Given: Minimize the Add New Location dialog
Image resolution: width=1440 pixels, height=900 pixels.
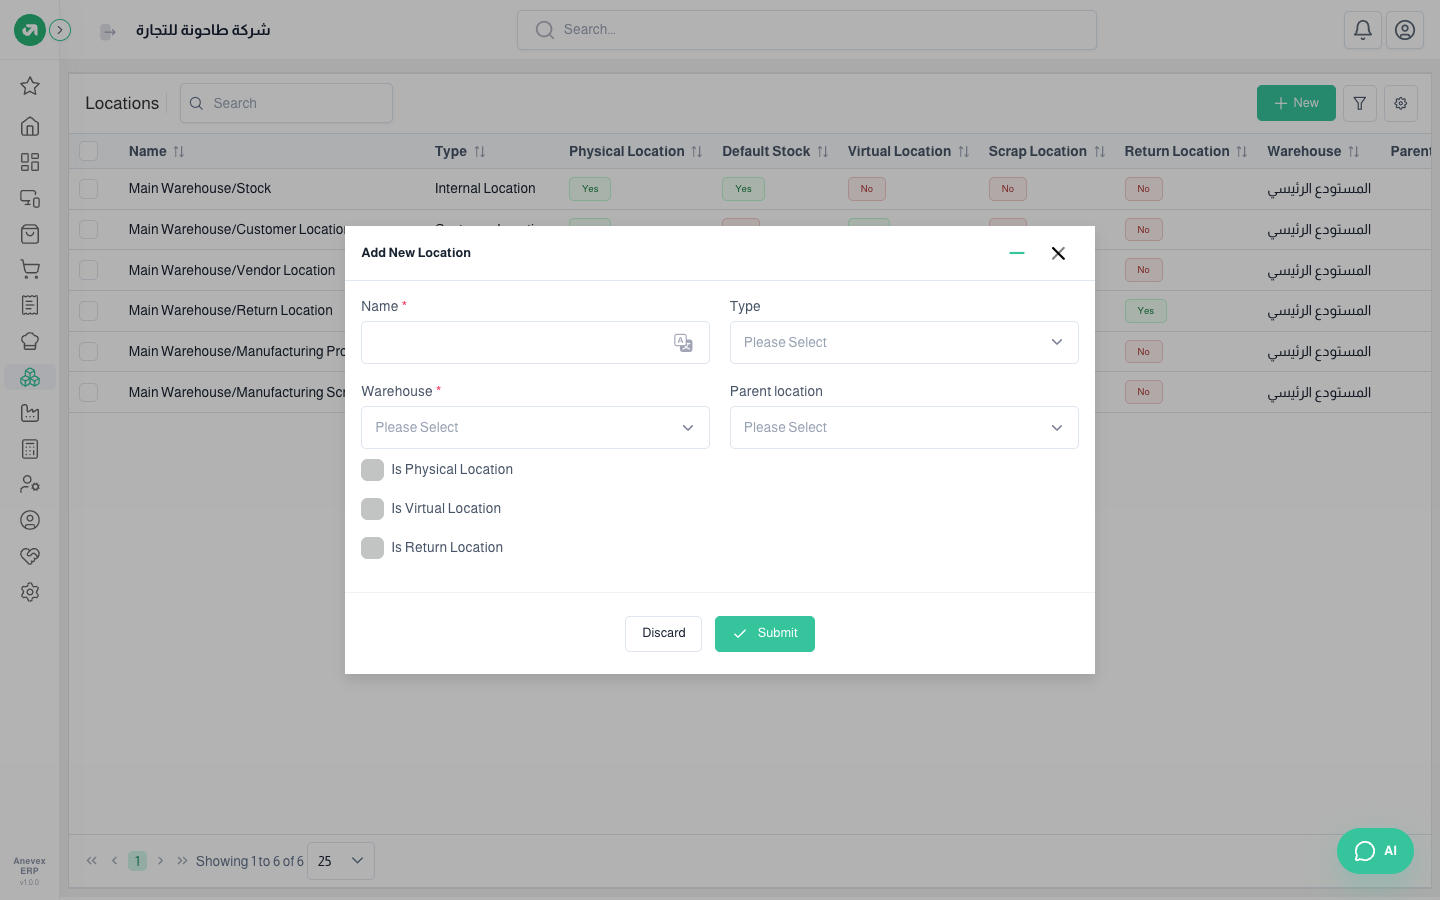Looking at the screenshot, I should (x=1017, y=253).
